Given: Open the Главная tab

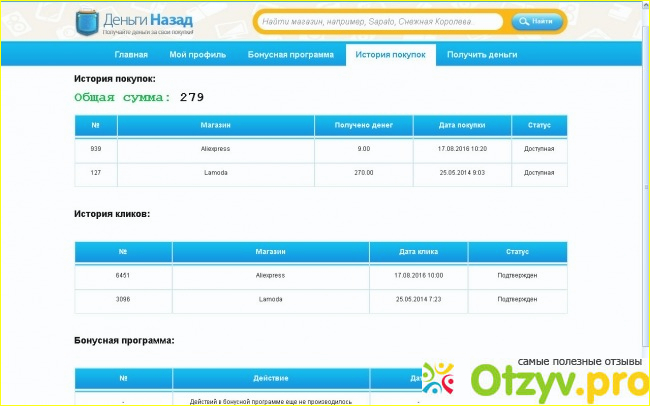Looking at the screenshot, I should (131, 55).
